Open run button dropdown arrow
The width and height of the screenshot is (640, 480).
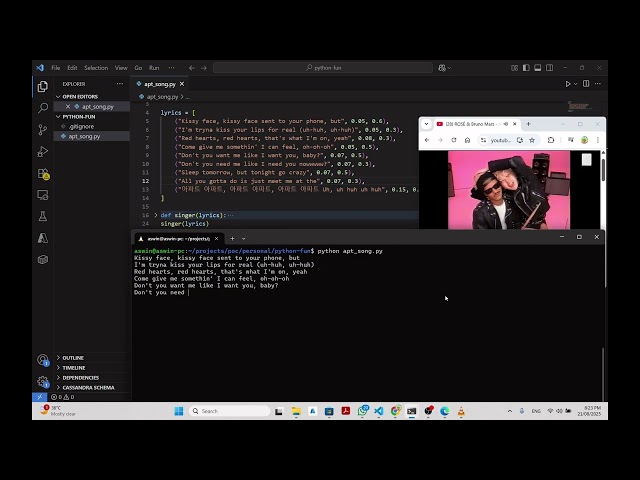tap(576, 84)
